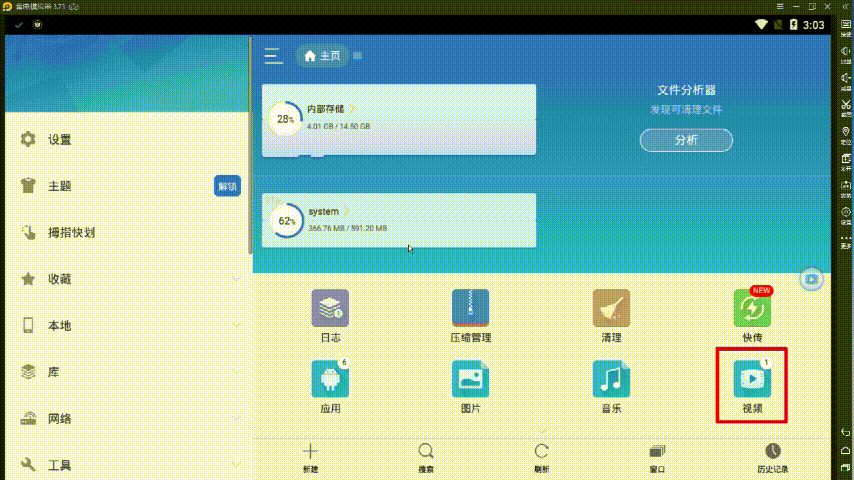
Task: Click the 分析 analyze button
Action: [686, 140]
